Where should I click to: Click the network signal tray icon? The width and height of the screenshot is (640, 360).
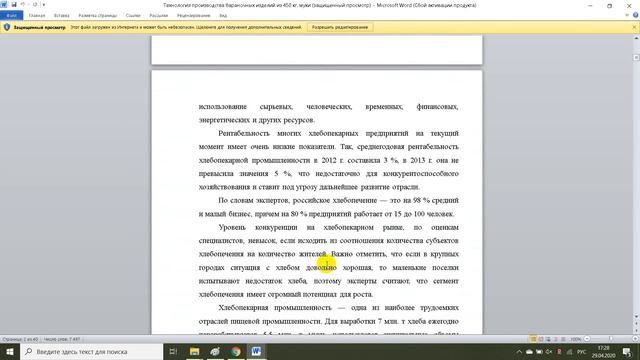pos(569,352)
